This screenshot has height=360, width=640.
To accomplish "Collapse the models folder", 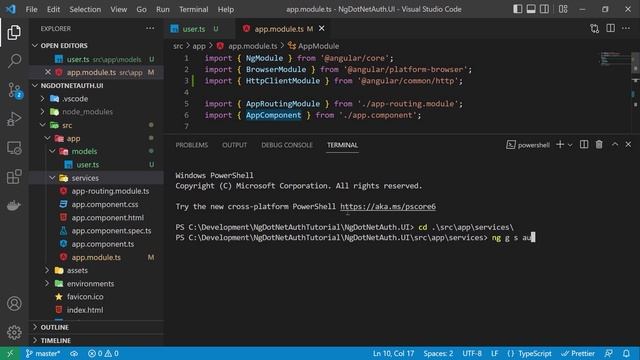I will click(x=52, y=151).
